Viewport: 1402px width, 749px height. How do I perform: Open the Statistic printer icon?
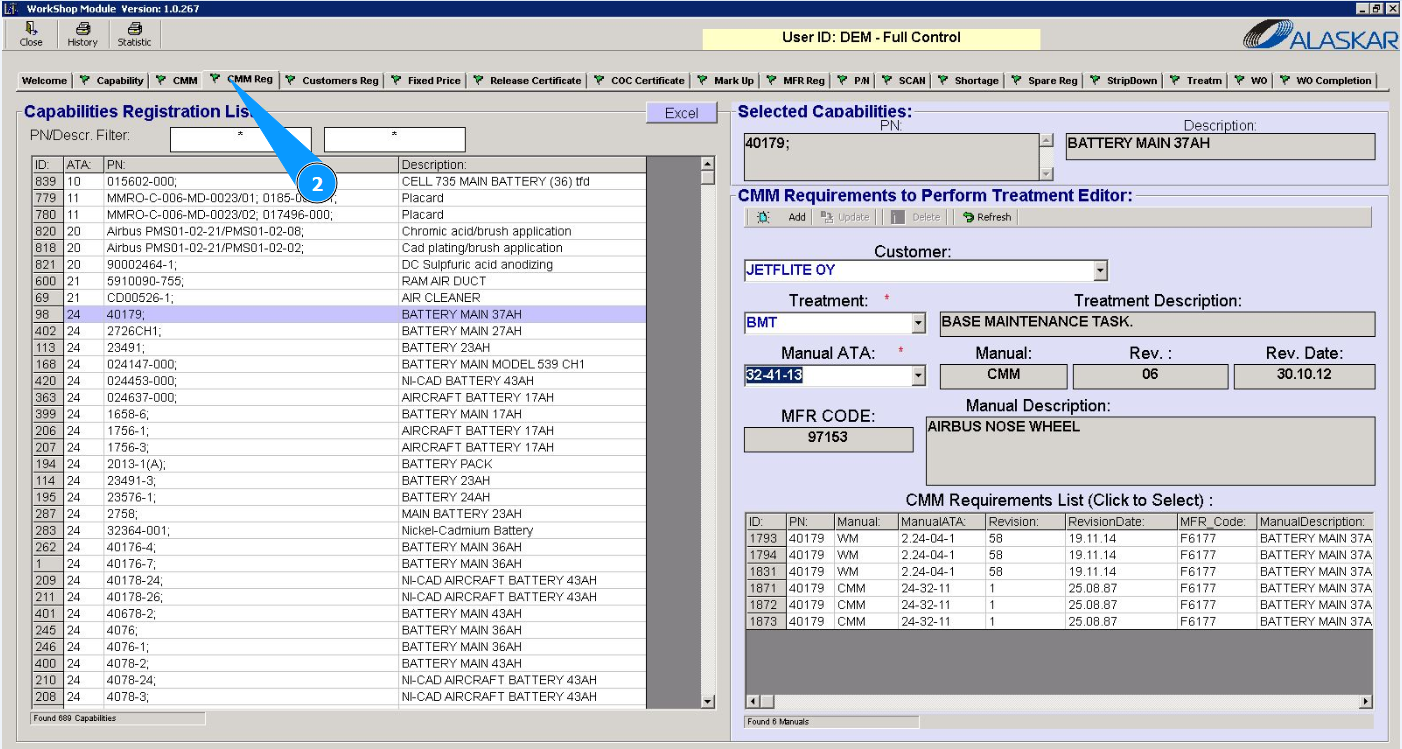click(134, 35)
